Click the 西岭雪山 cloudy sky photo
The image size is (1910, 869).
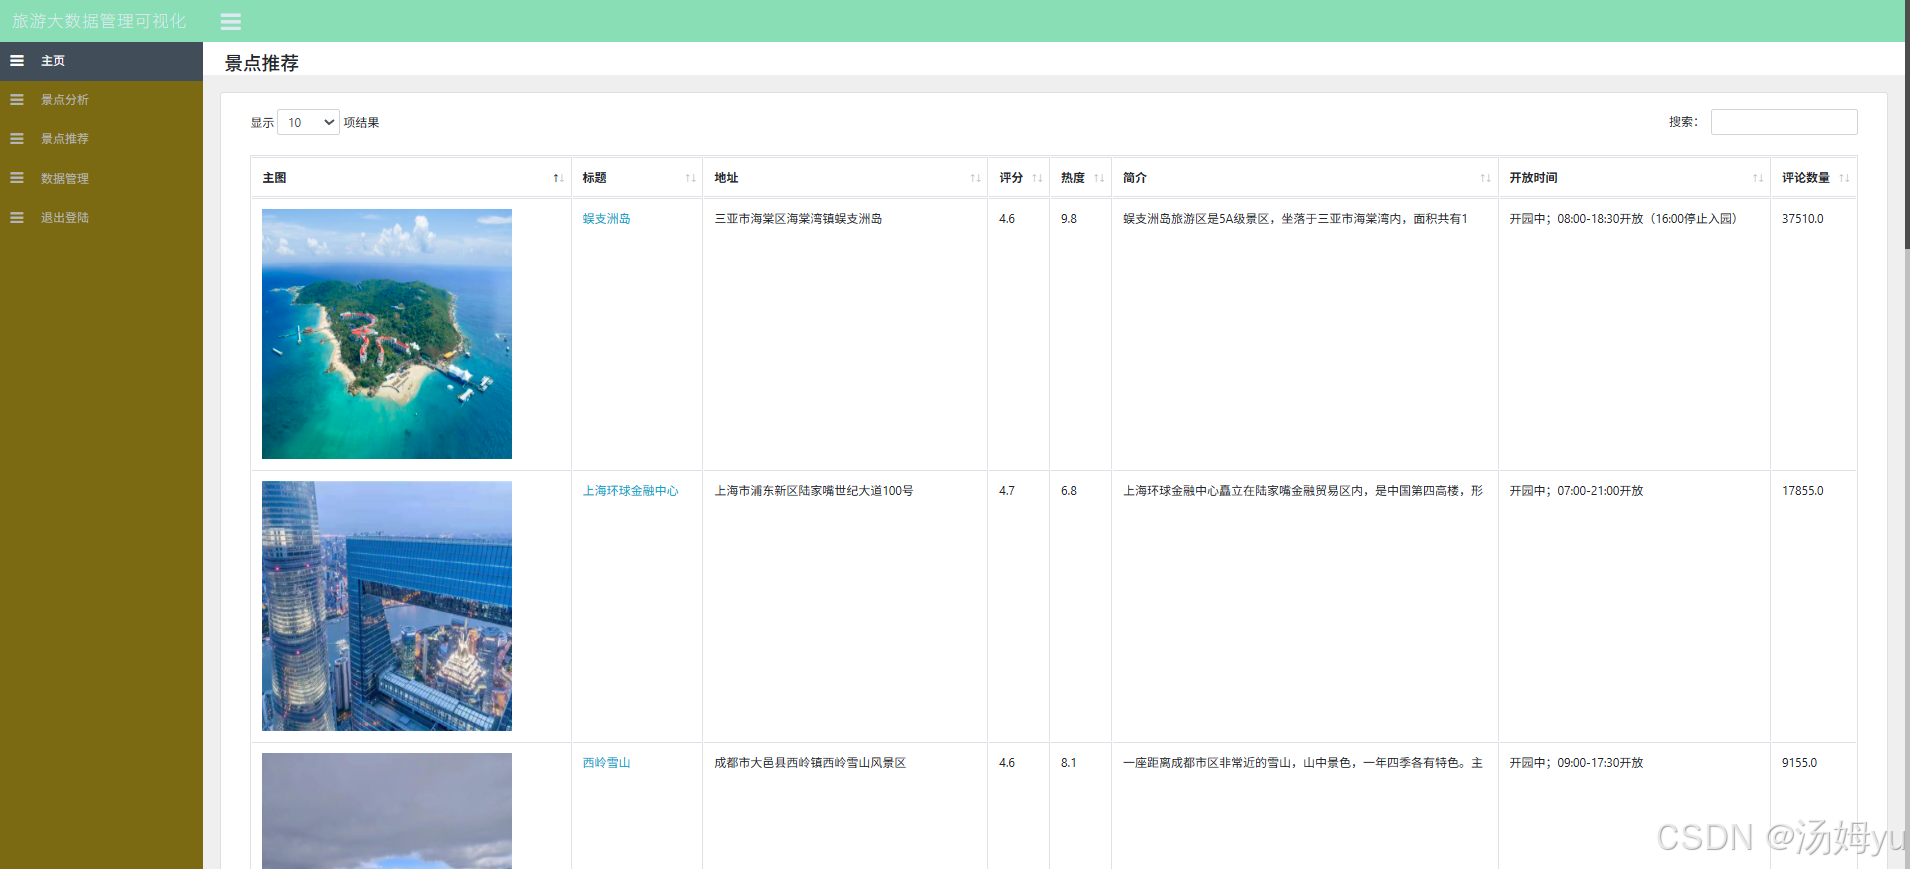(x=387, y=811)
